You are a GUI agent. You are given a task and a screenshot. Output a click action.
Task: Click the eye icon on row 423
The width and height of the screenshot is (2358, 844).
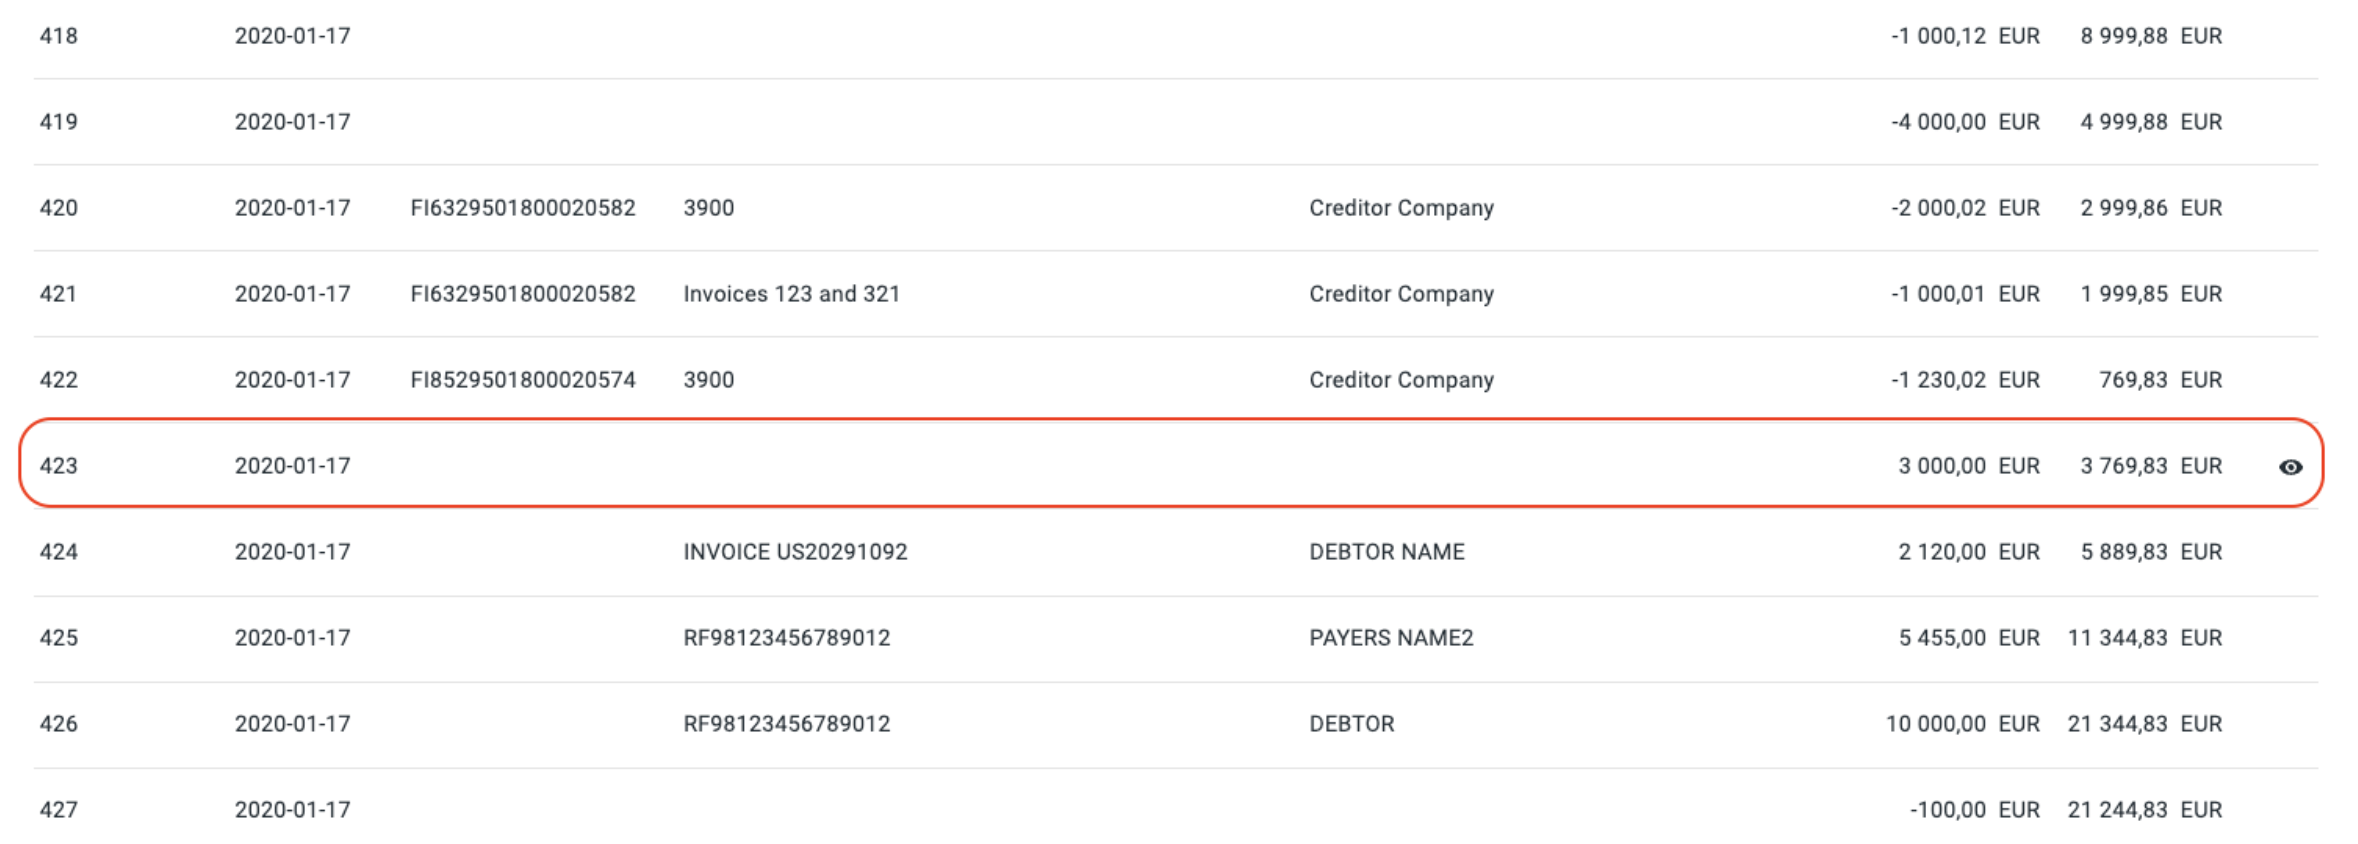(2290, 467)
